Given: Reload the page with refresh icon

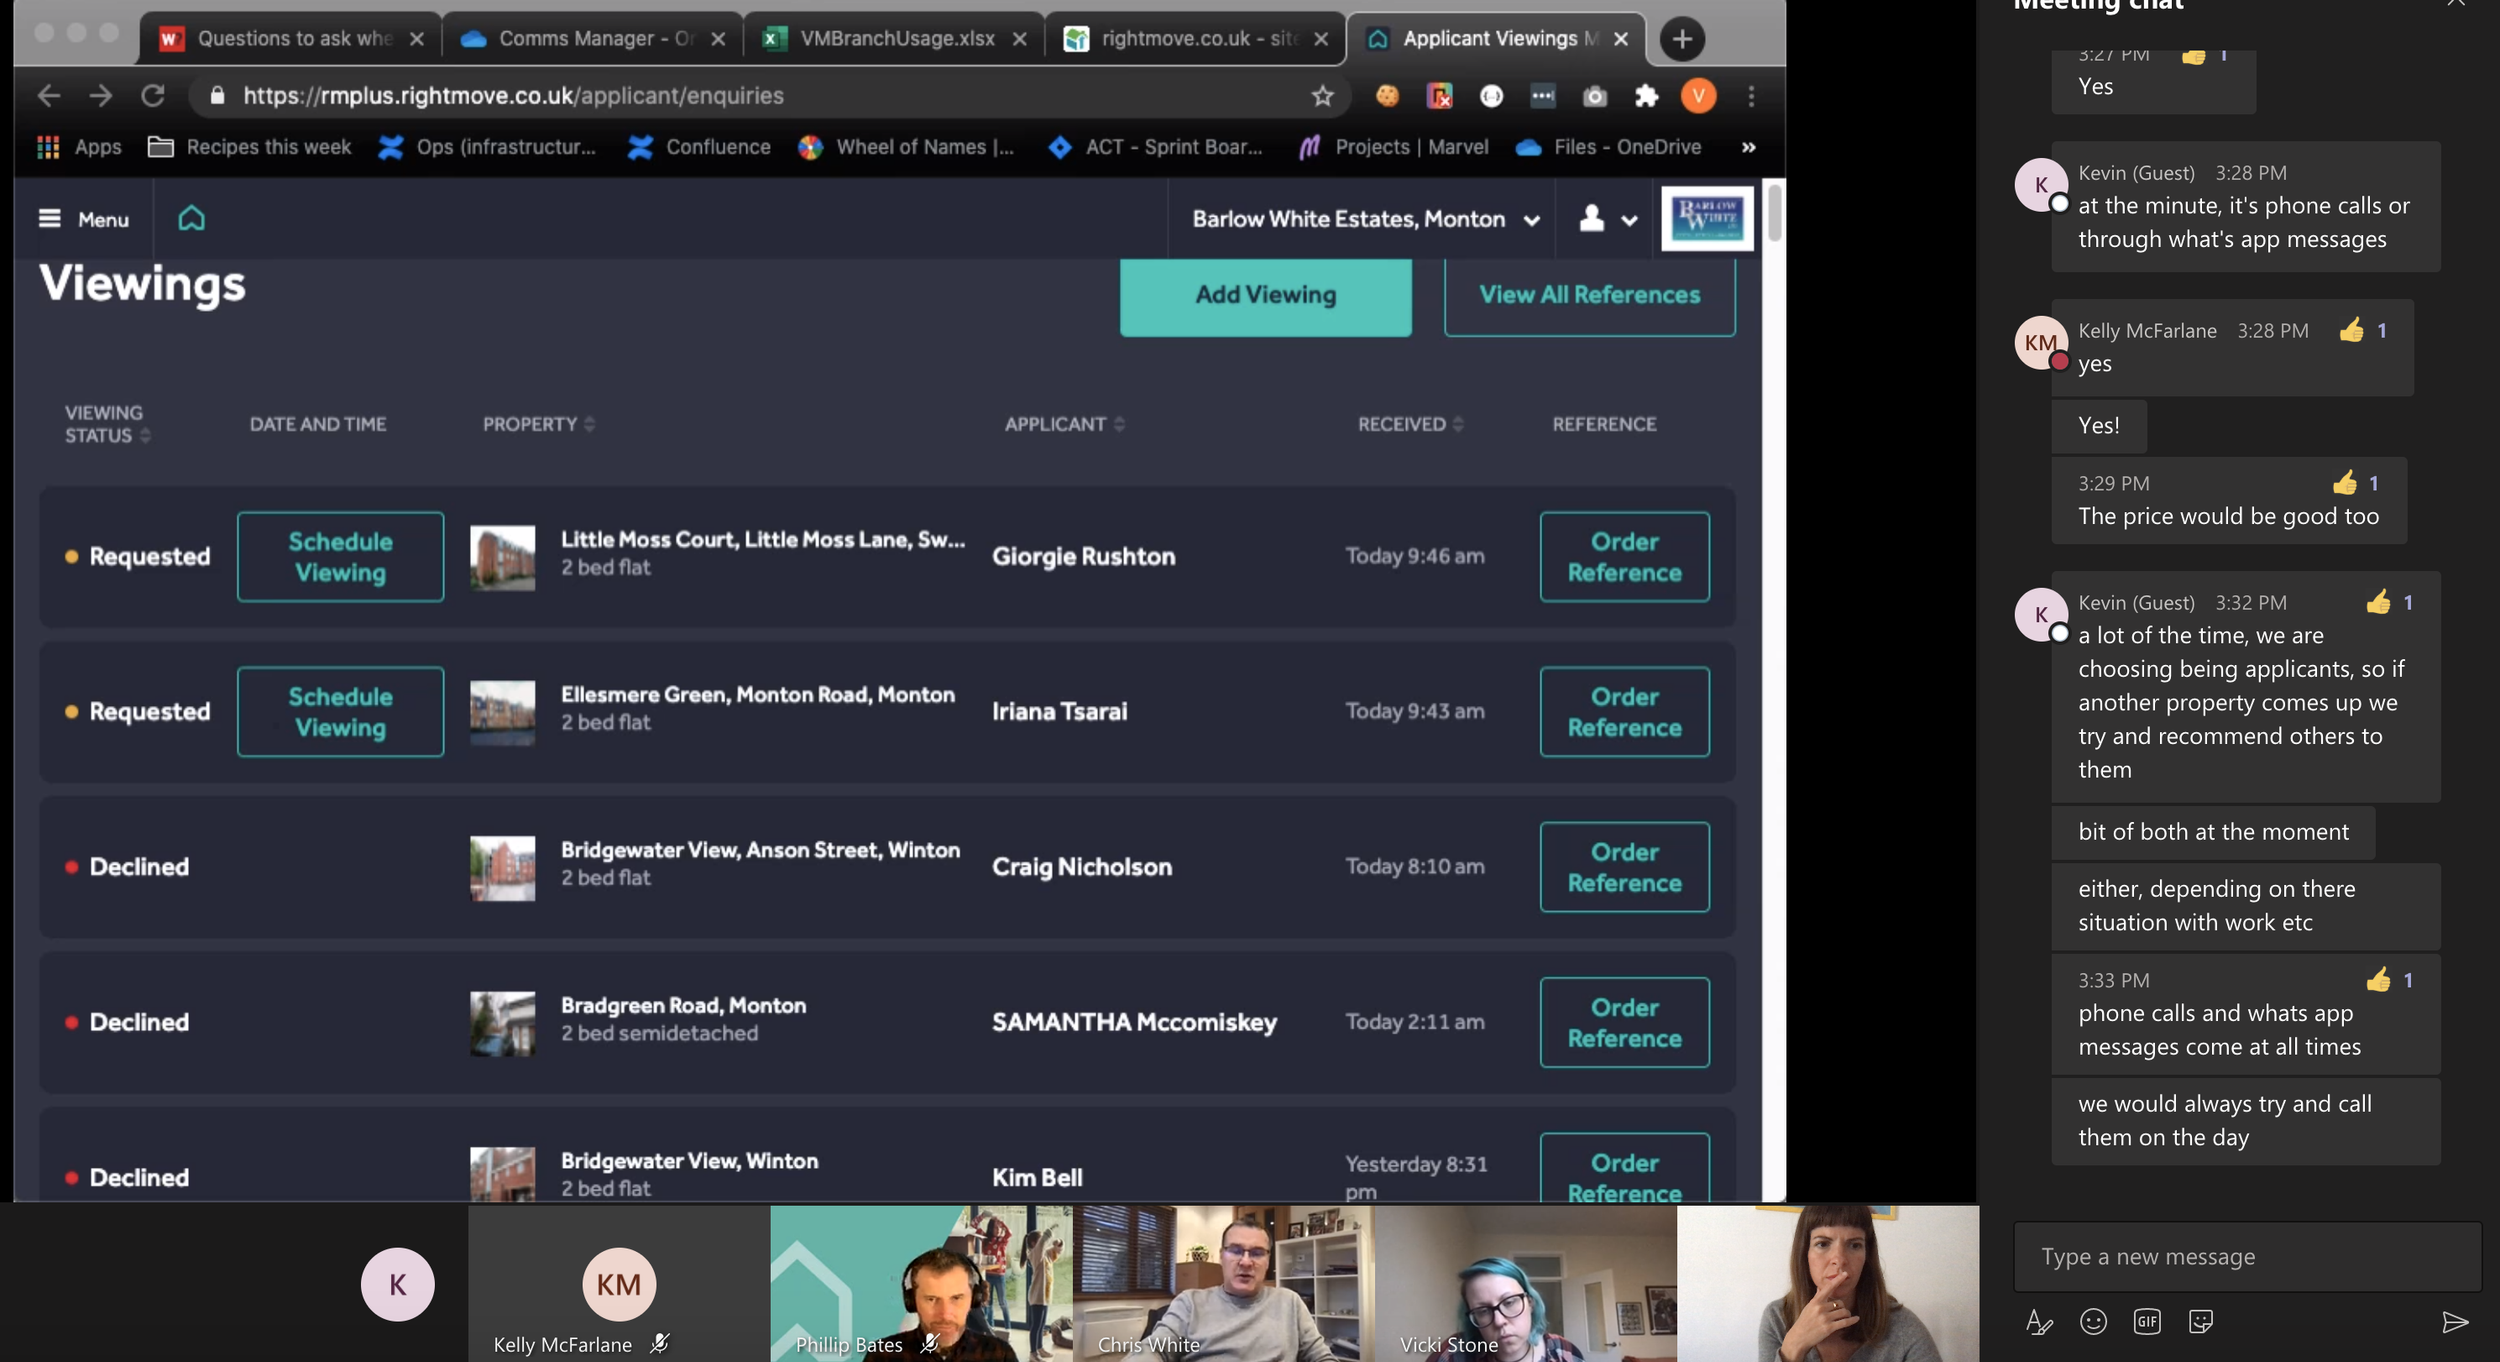Looking at the screenshot, I should click(153, 96).
